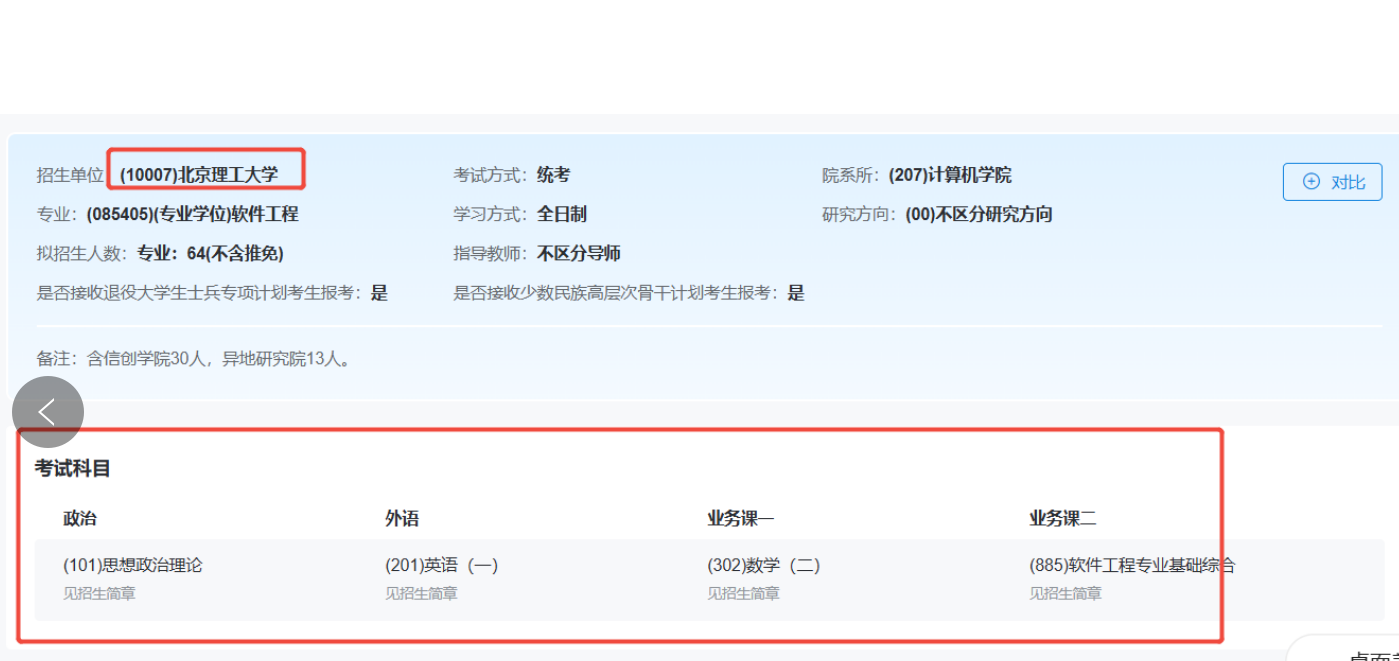Screen dimensions: 1399x661
Task: Click the 研究方向 value (00)不区分研究方向
Action: coord(979,214)
